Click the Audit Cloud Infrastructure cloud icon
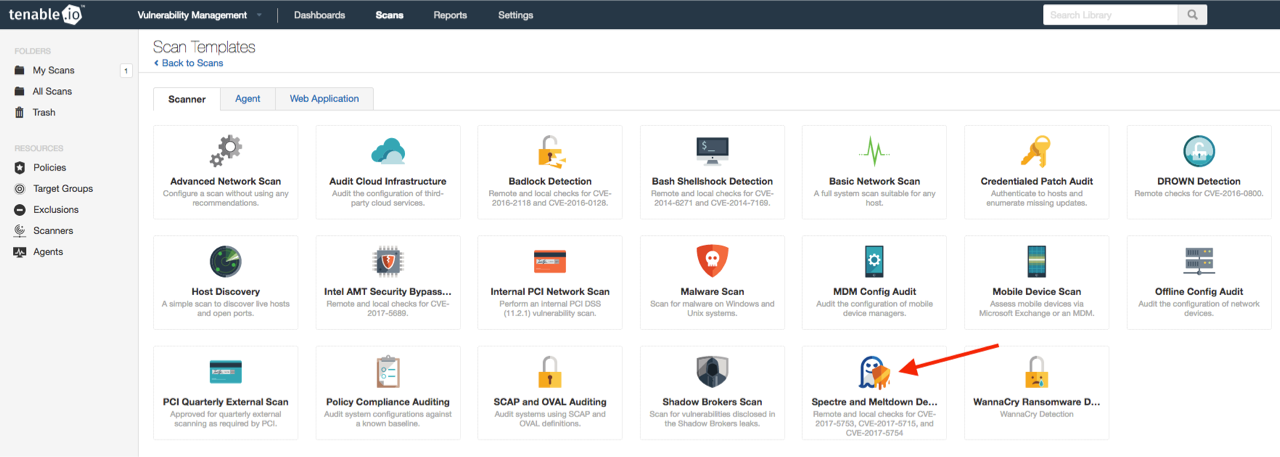Image resolution: width=1280 pixels, height=457 pixels. point(387,151)
